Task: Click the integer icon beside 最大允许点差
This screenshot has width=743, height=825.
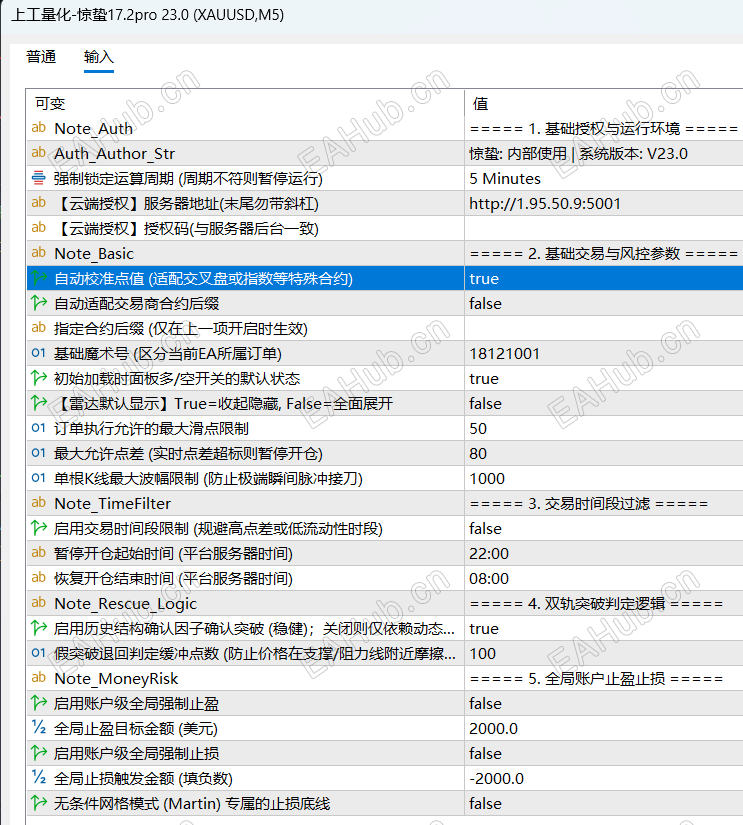Action: 38,453
